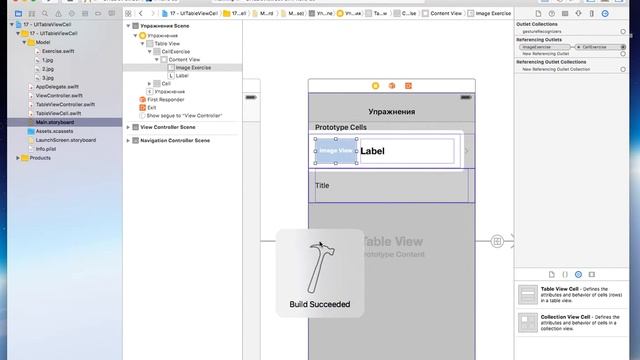Open AppDelegate.swift
Screen dimensions: 640x360
[x=57, y=87]
